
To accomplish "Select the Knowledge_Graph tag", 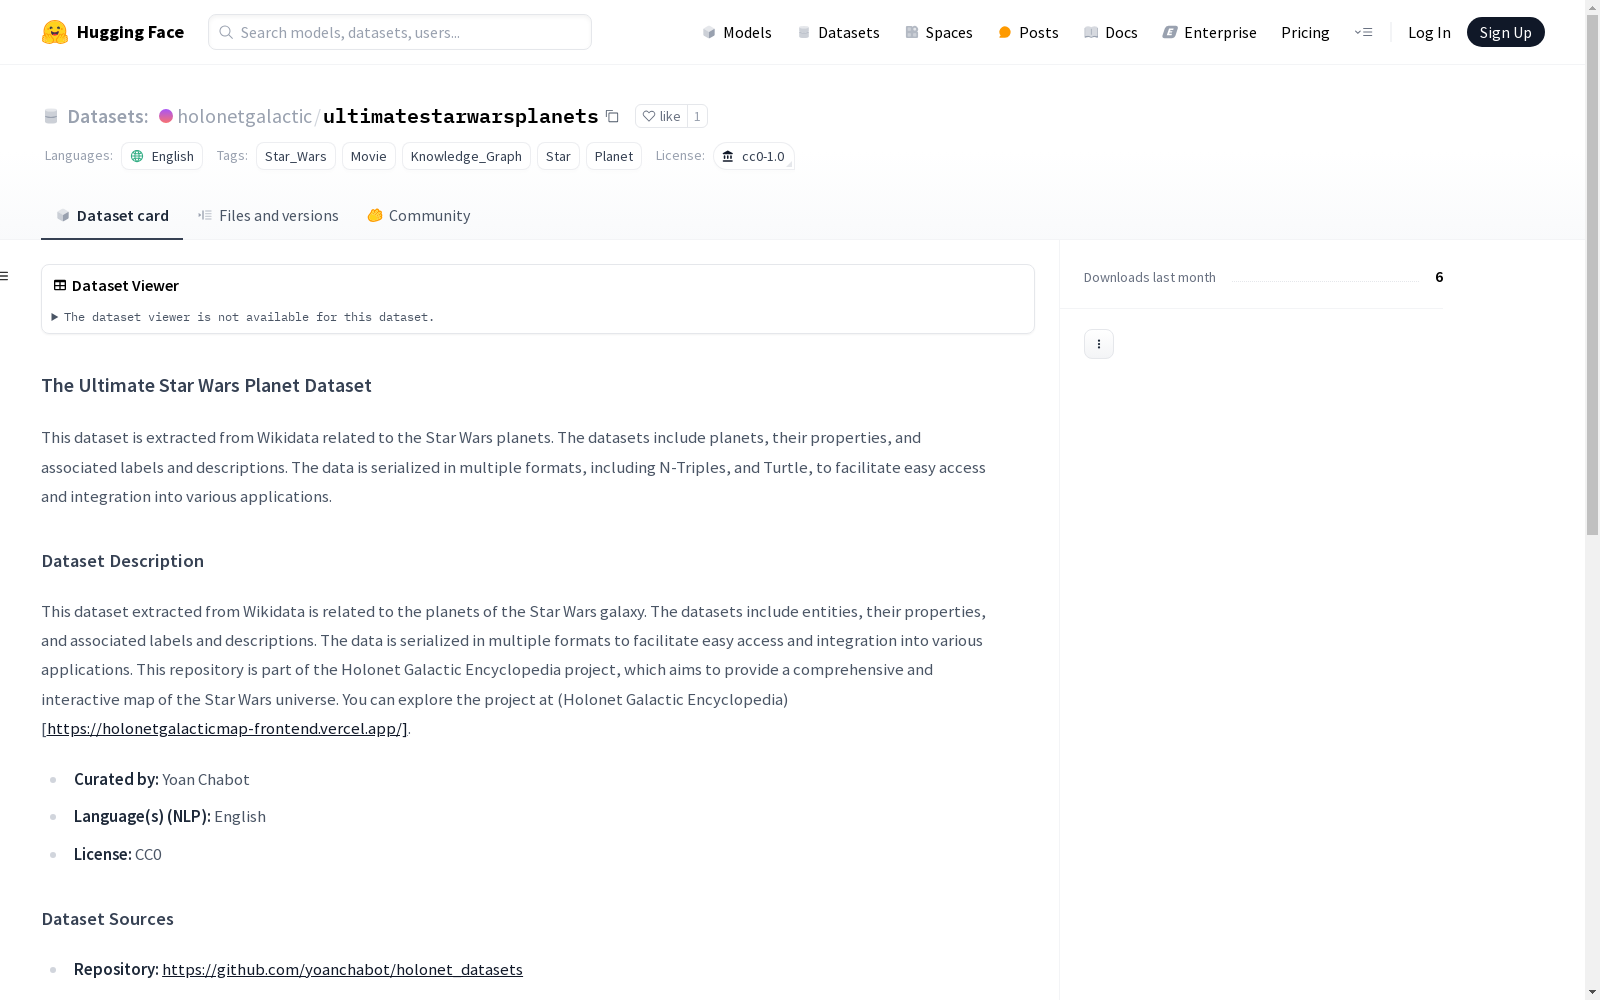I will point(466,156).
